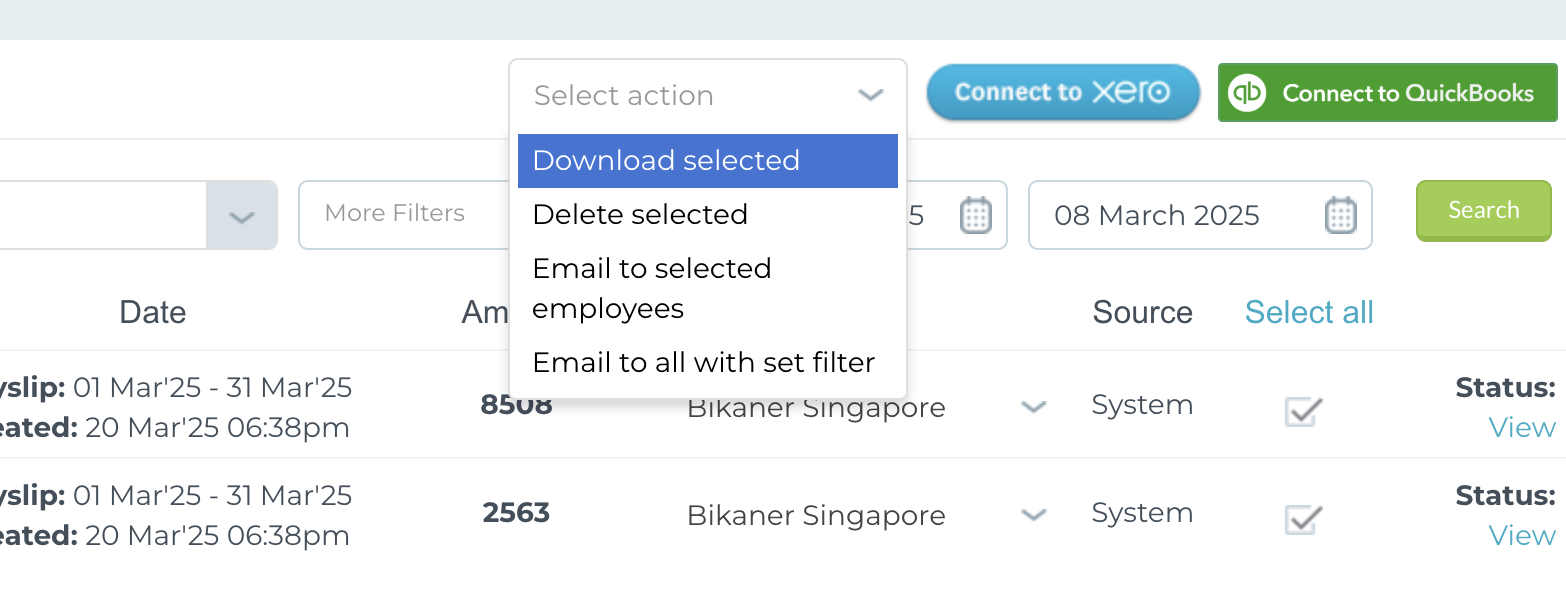The height and width of the screenshot is (590, 1566).
Task: Click the 08 March 2025 date field
Action: (x=1200, y=215)
